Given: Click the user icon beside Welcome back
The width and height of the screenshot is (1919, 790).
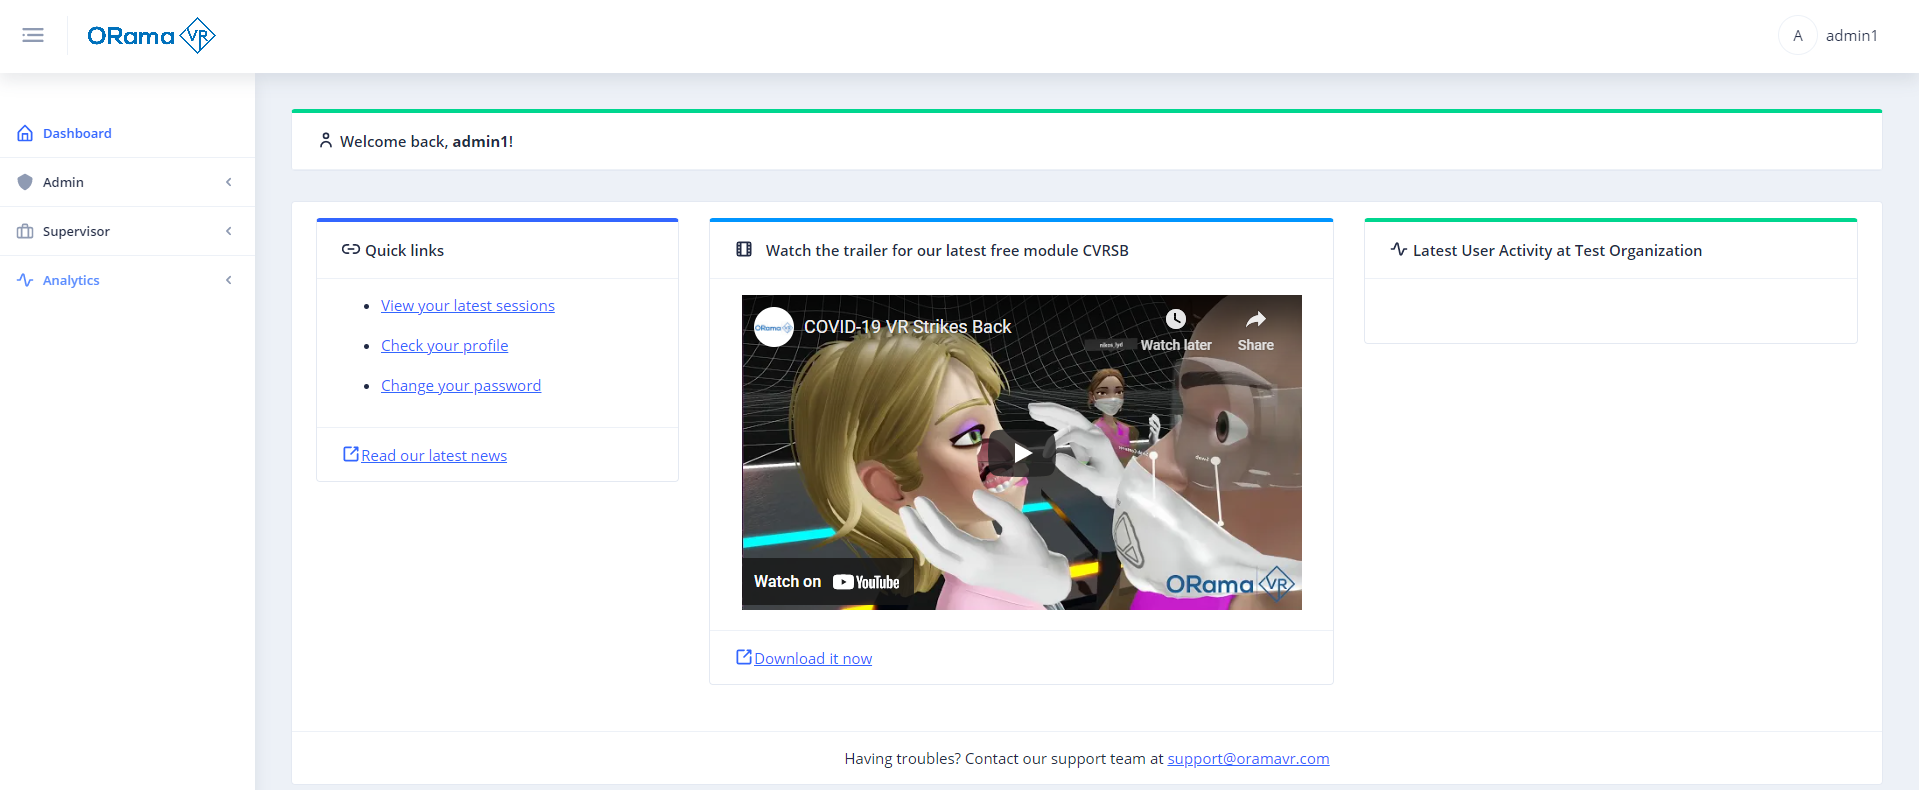Looking at the screenshot, I should coord(326,141).
